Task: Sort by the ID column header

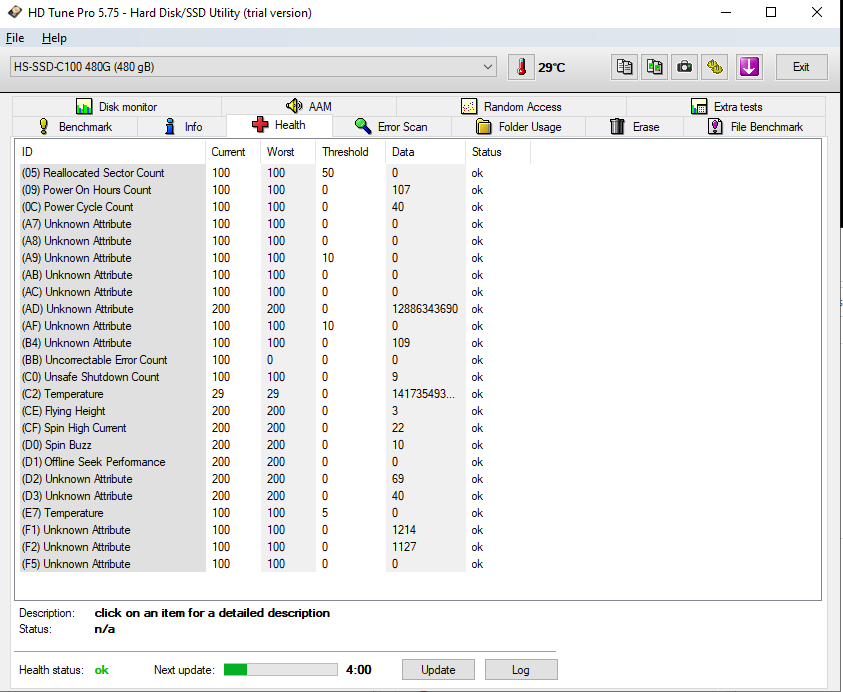Action: click(110, 152)
